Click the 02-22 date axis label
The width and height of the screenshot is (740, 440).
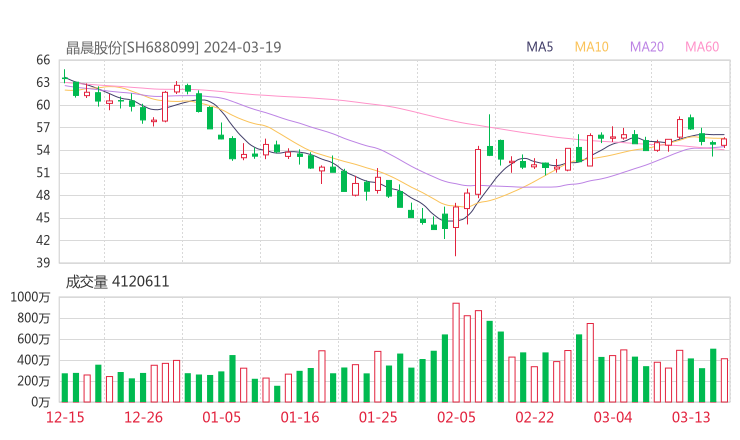pos(534,417)
